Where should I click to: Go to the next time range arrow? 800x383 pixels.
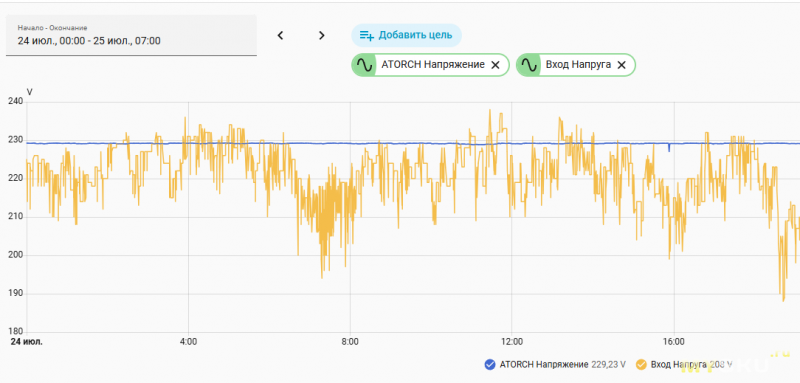coord(321,35)
